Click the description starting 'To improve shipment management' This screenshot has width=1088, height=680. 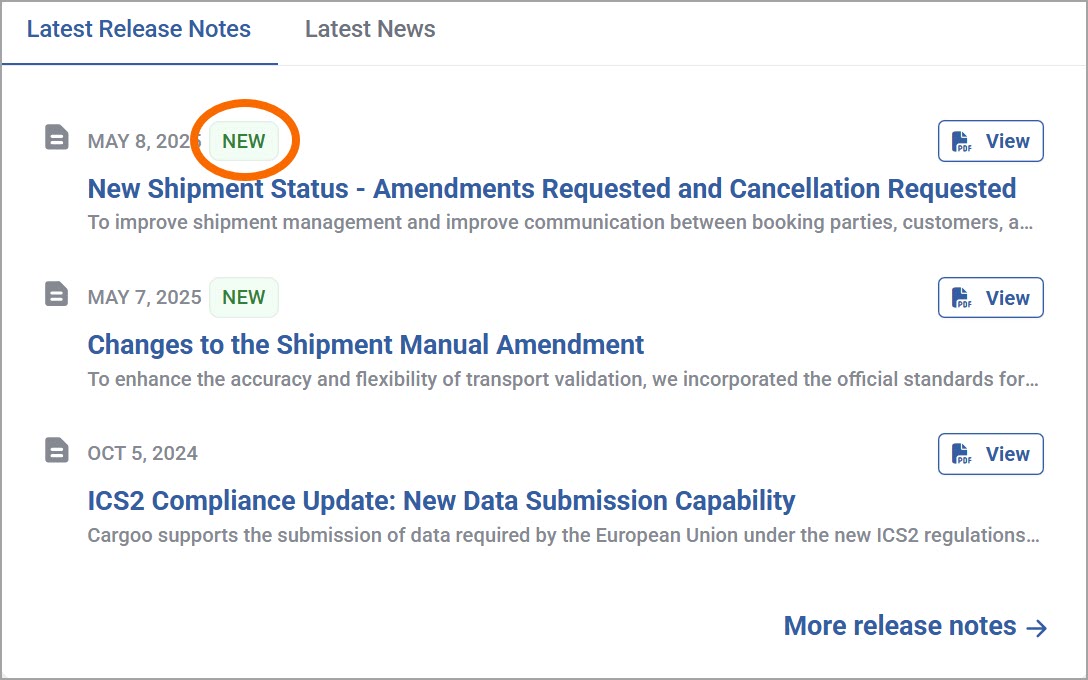click(561, 223)
